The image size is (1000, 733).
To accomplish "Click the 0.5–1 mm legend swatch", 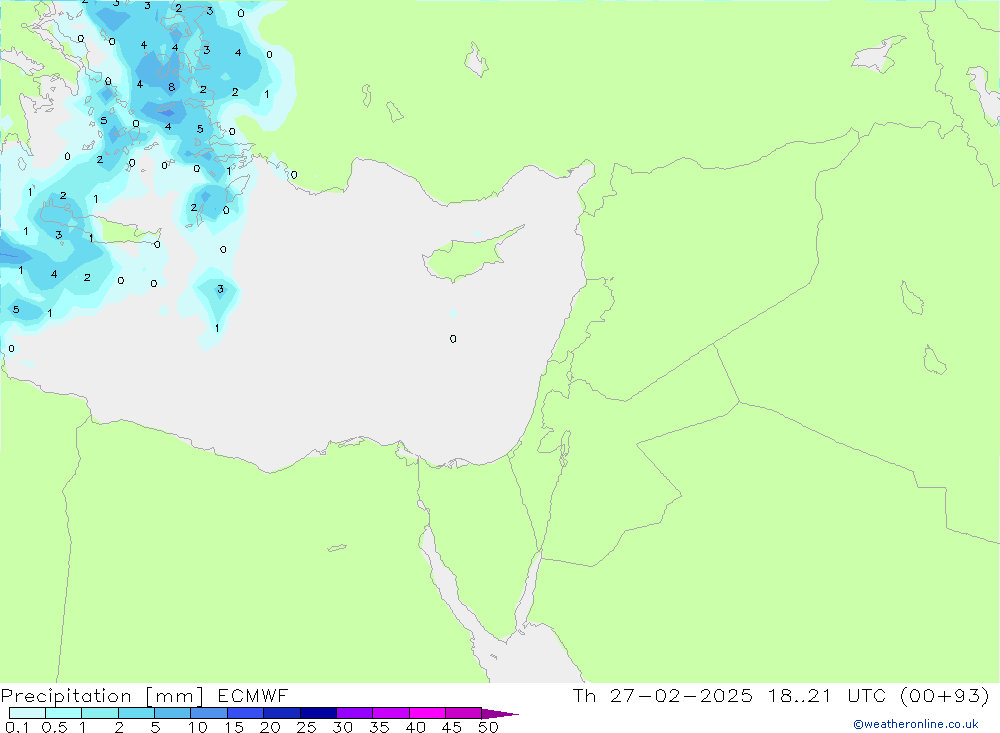I will coord(64,713).
